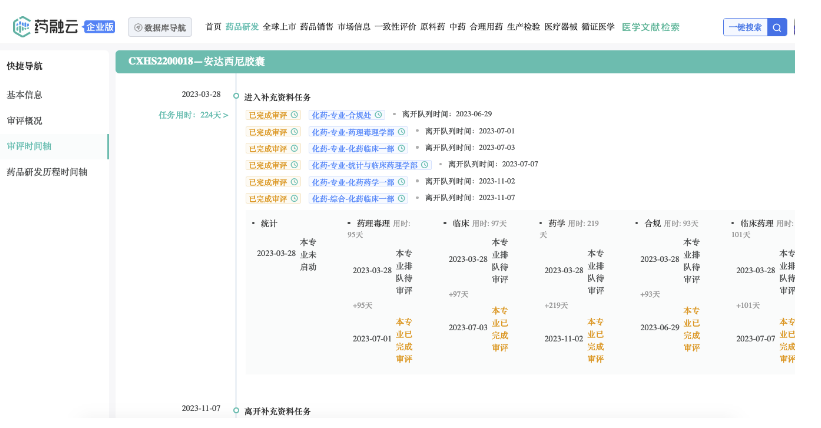Open the 循证医学 menu item
Screen dimensions: 821x428
tap(598, 27)
